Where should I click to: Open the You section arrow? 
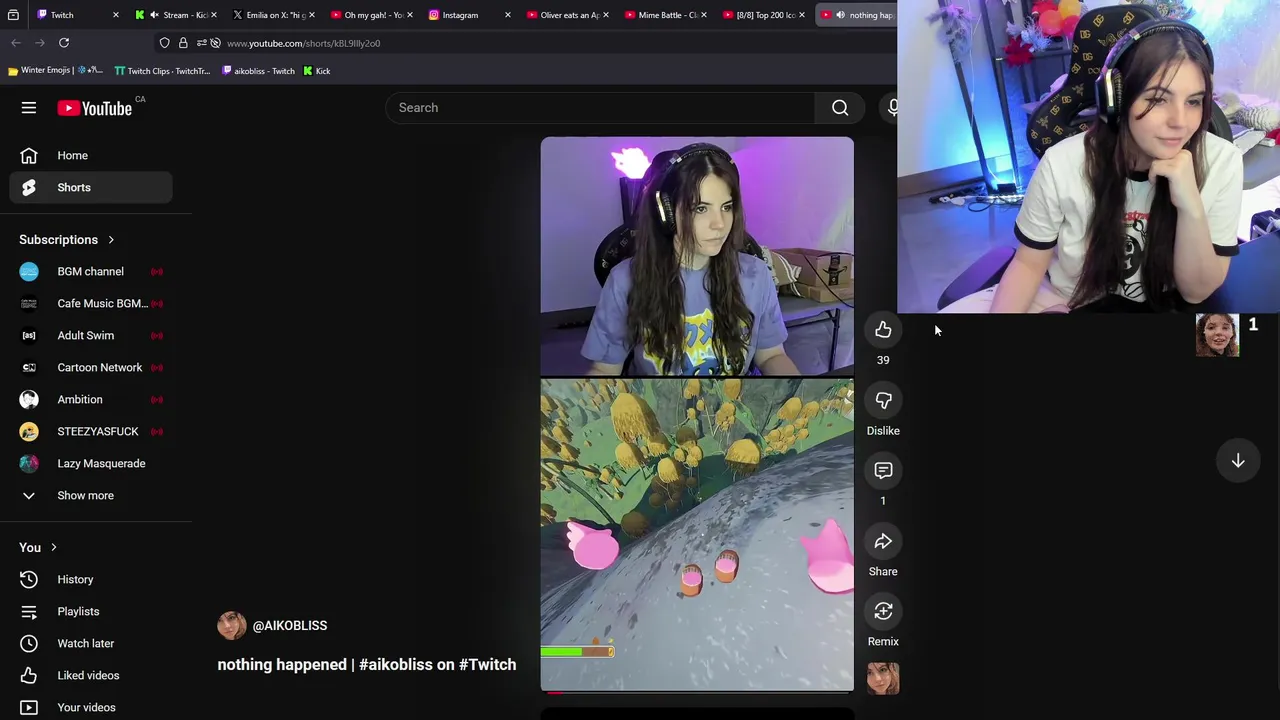53,548
